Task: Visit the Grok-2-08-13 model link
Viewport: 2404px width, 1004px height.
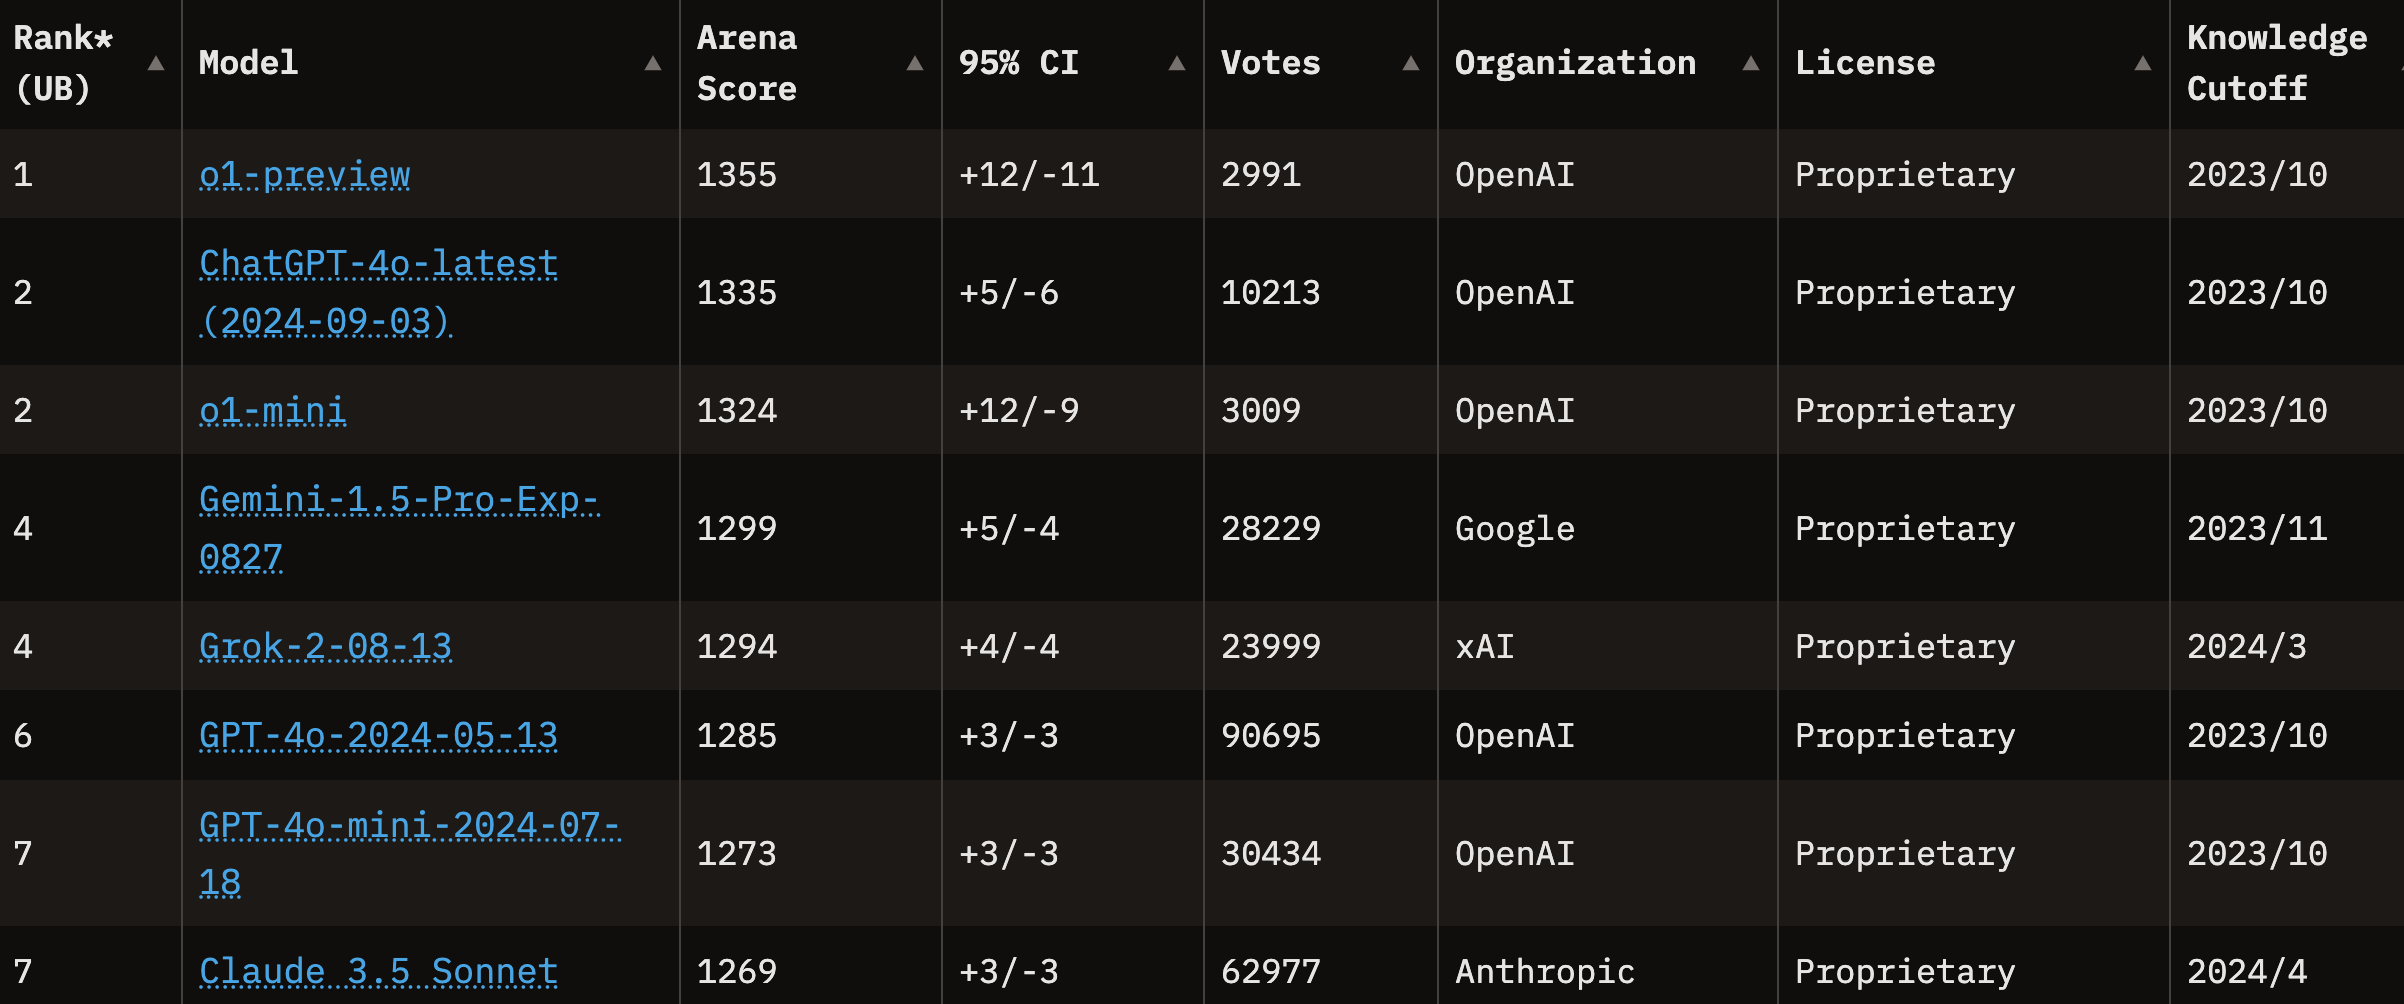Action: click(326, 646)
